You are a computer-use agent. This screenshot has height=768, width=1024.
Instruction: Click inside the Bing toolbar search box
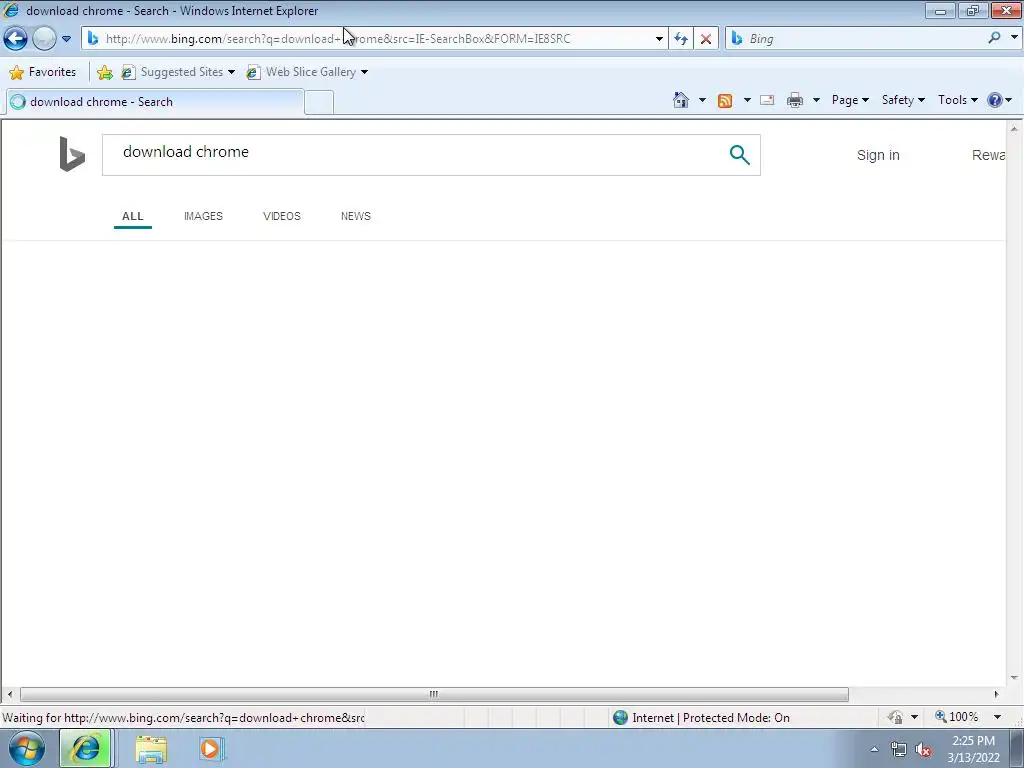pyautogui.click(x=865, y=39)
